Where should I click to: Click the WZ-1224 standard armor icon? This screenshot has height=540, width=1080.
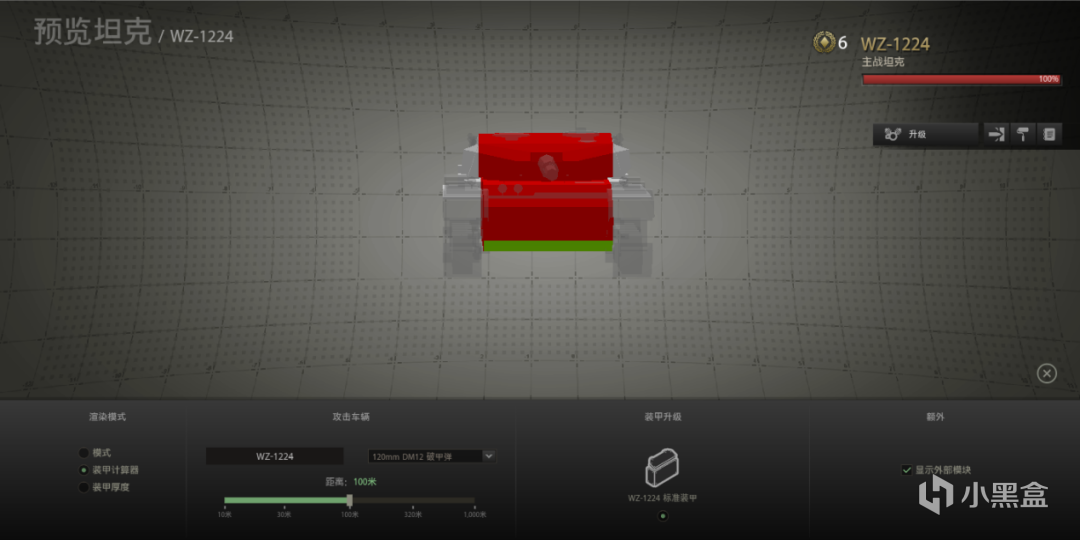(662, 468)
